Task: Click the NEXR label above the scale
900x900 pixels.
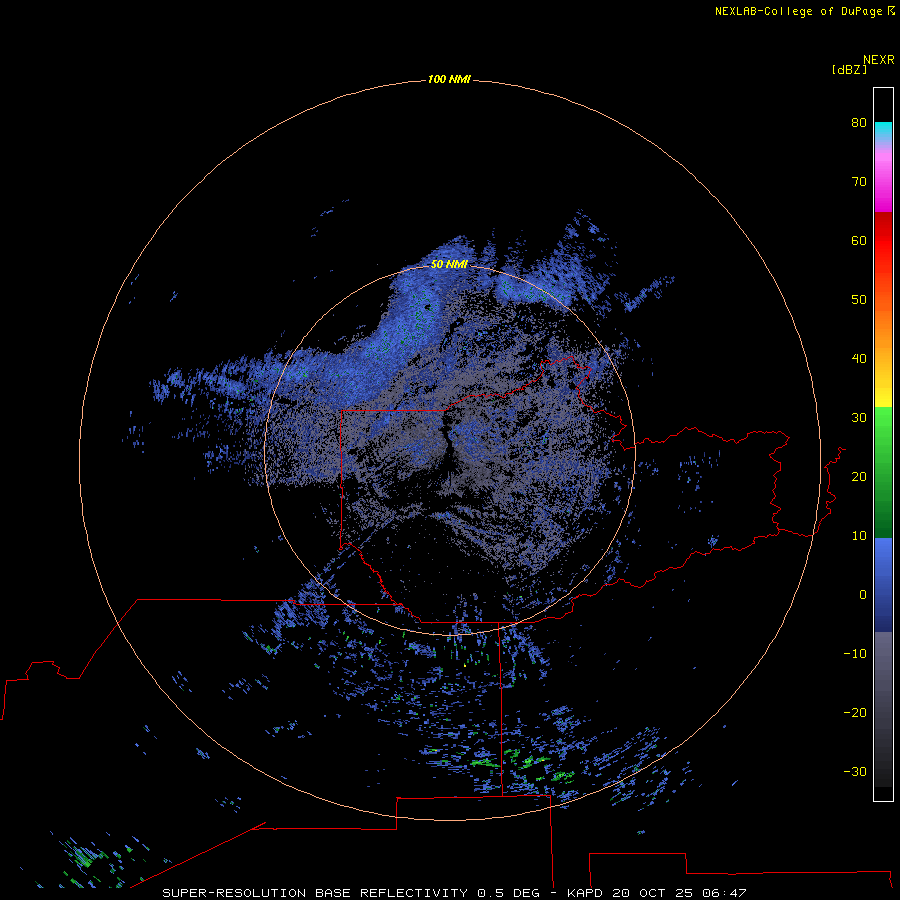Action: 879,60
